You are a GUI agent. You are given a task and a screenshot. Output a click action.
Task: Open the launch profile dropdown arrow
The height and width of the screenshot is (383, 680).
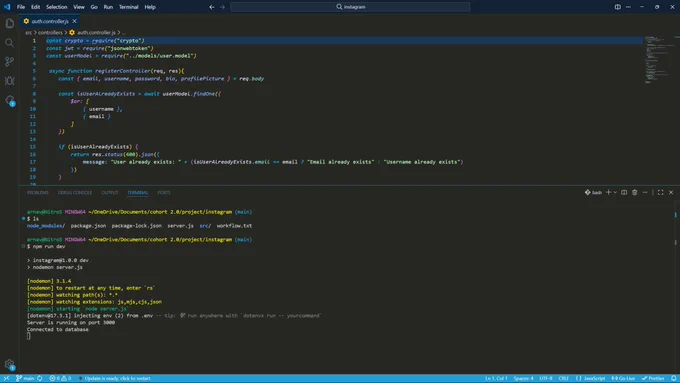pos(615,192)
